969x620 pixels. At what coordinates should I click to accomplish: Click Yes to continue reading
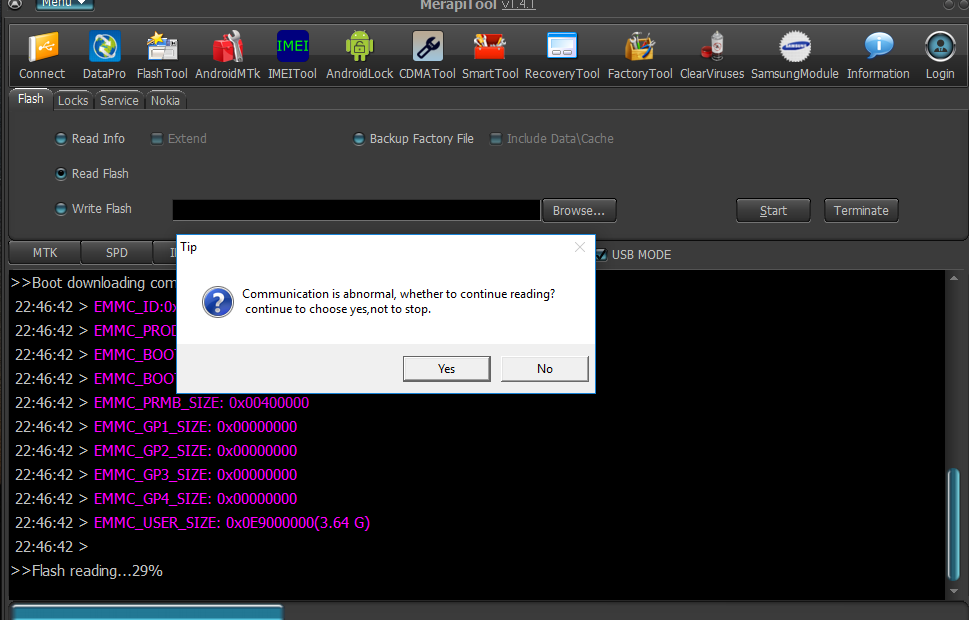[x=446, y=368]
